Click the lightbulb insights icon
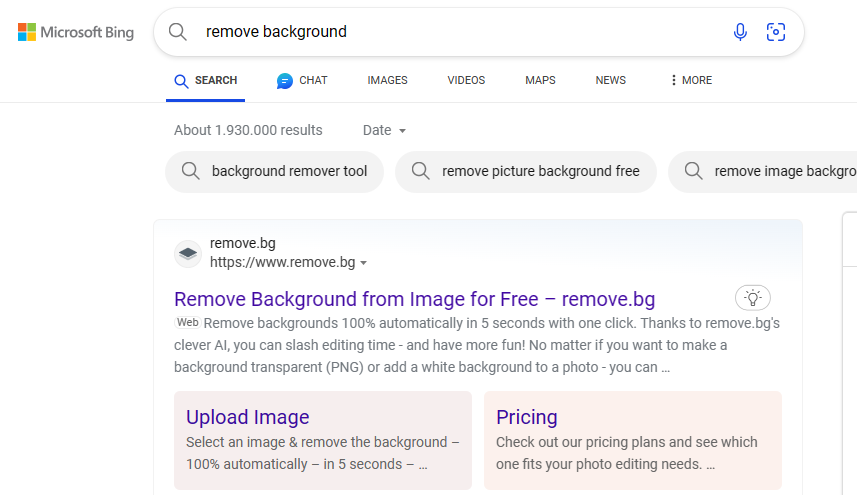Screen dimensions: 857x495 (753, 298)
